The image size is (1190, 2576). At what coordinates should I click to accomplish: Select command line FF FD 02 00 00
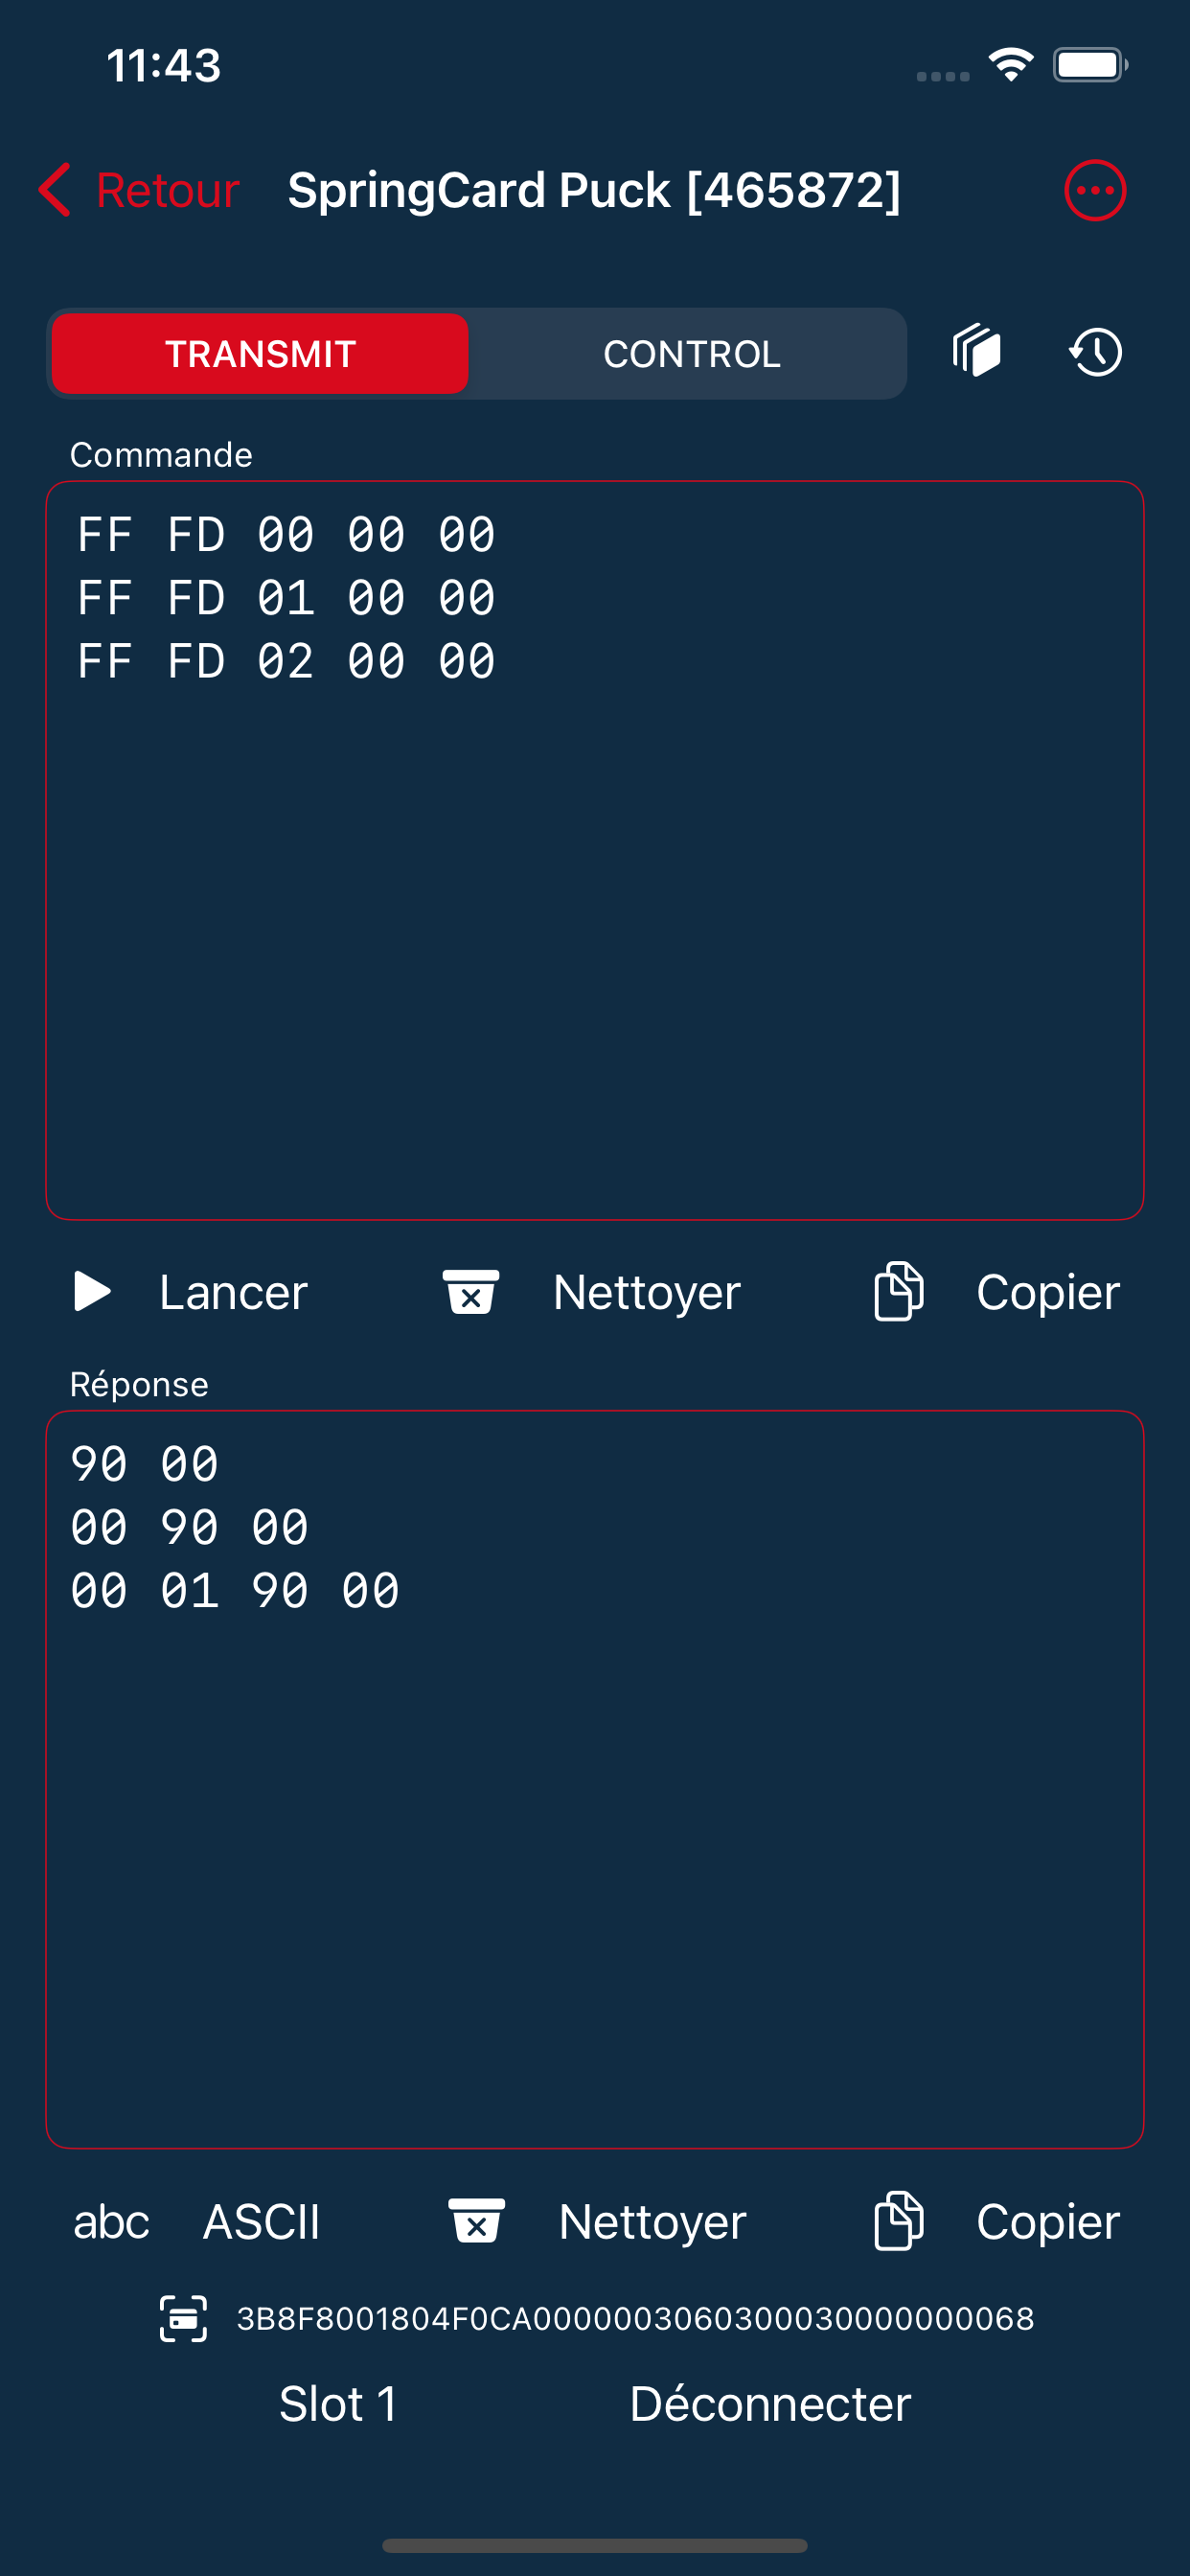pyautogui.click(x=286, y=661)
